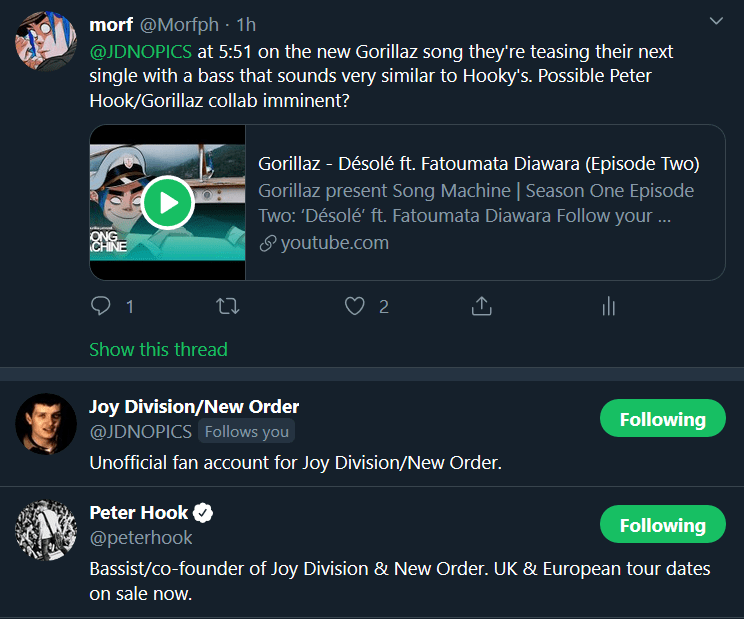Viewport: 744px width, 619px height.
Task: Share the tweet via the share icon
Action: click(x=481, y=307)
